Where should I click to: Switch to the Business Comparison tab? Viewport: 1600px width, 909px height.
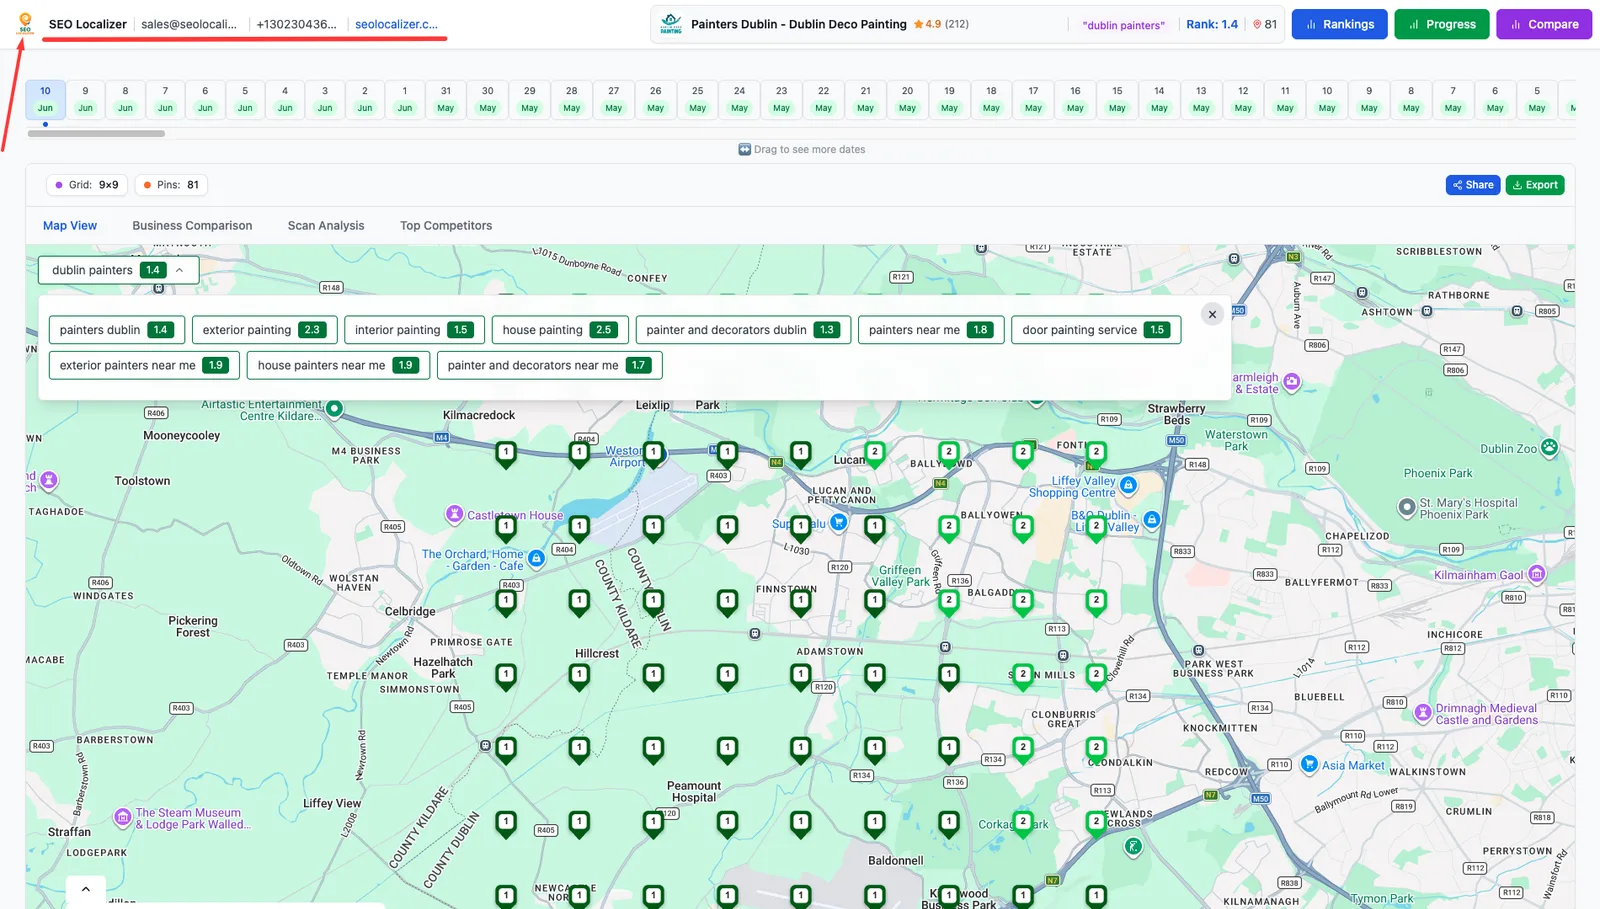(x=192, y=226)
